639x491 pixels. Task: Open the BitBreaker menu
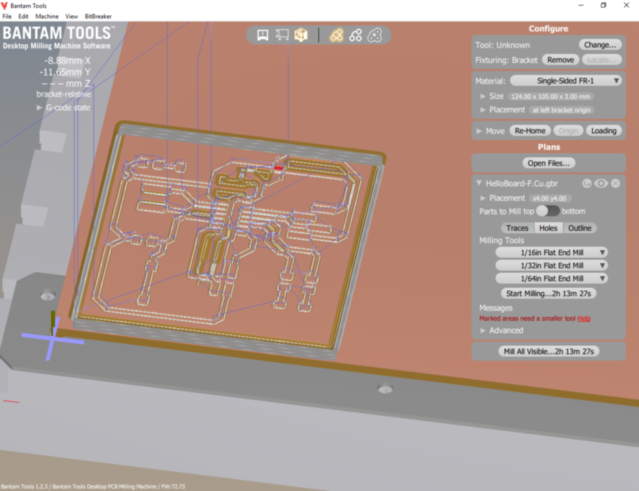tap(98, 16)
